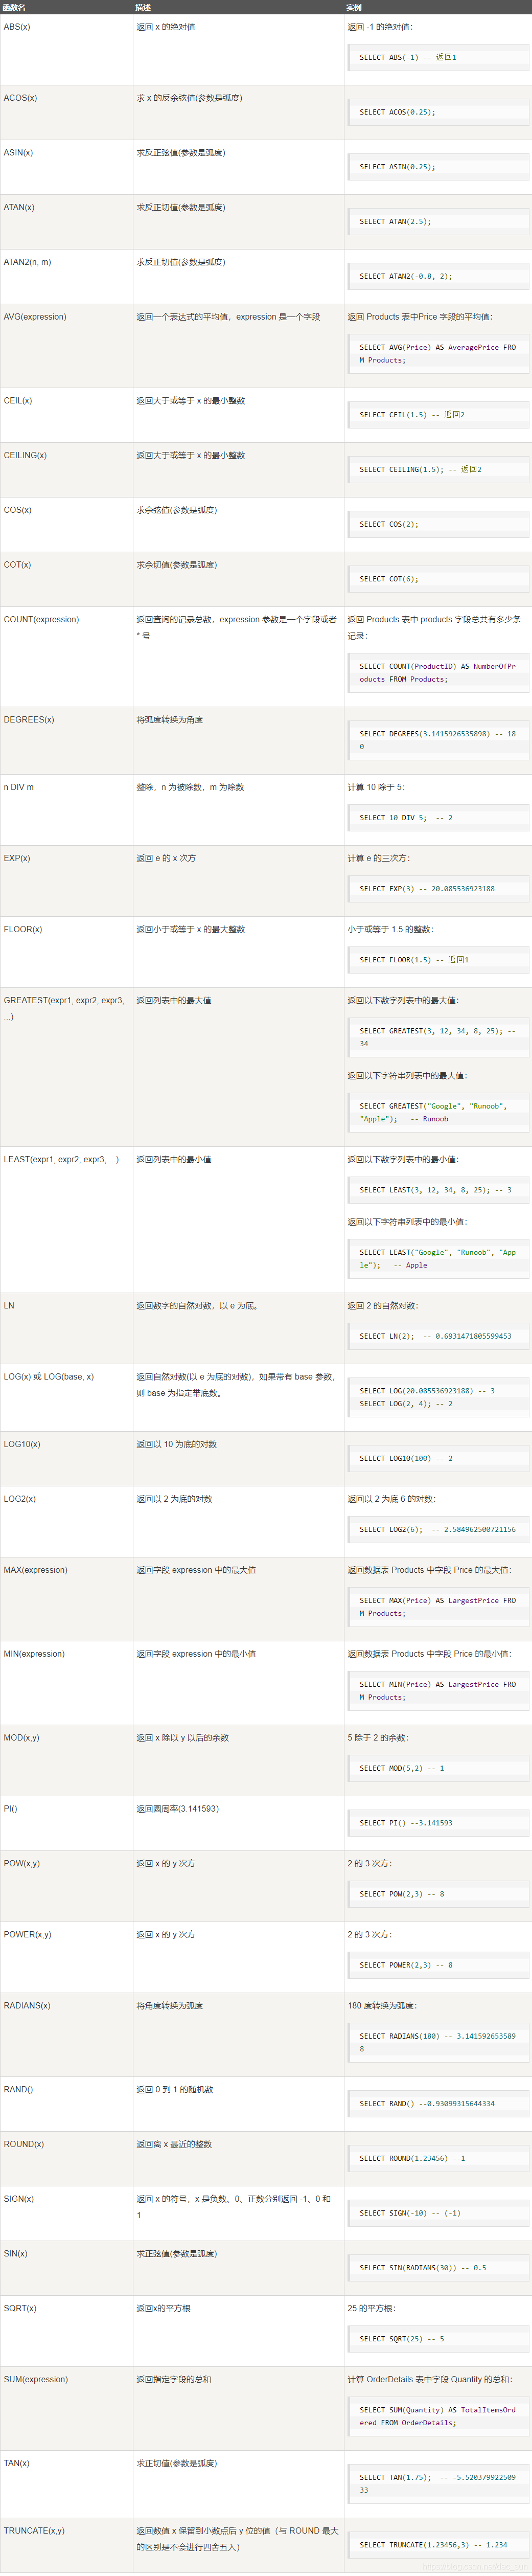Select the LOG10(x) function name

[23, 1445]
